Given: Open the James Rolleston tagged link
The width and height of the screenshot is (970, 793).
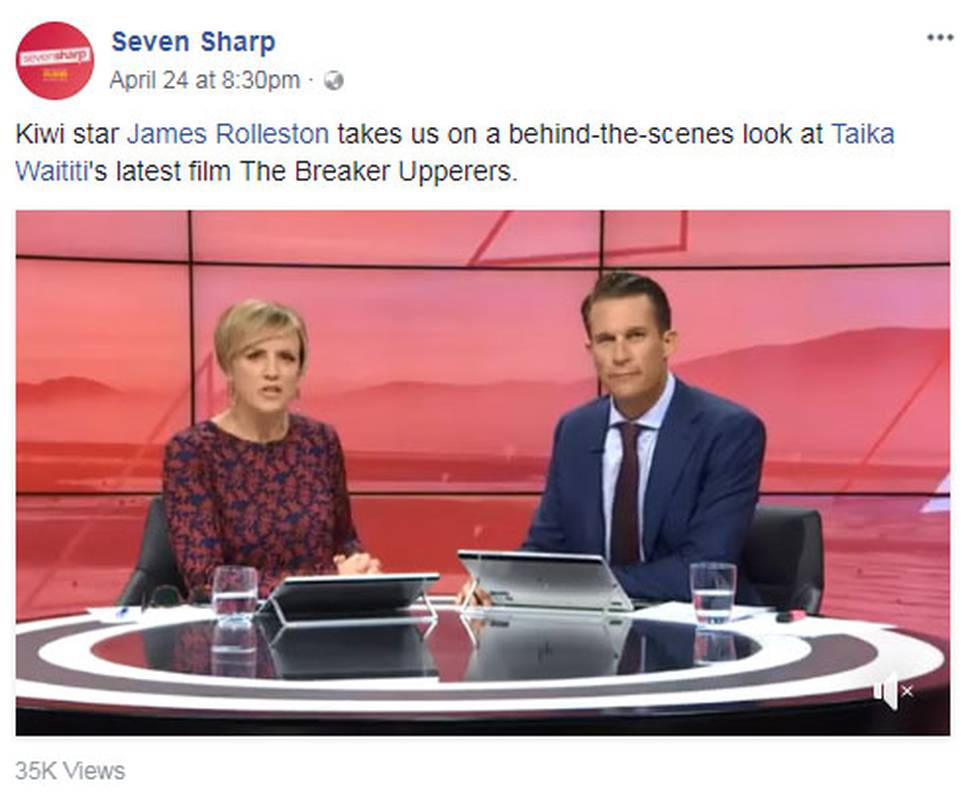Looking at the screenshot, I should coord(228,134).
